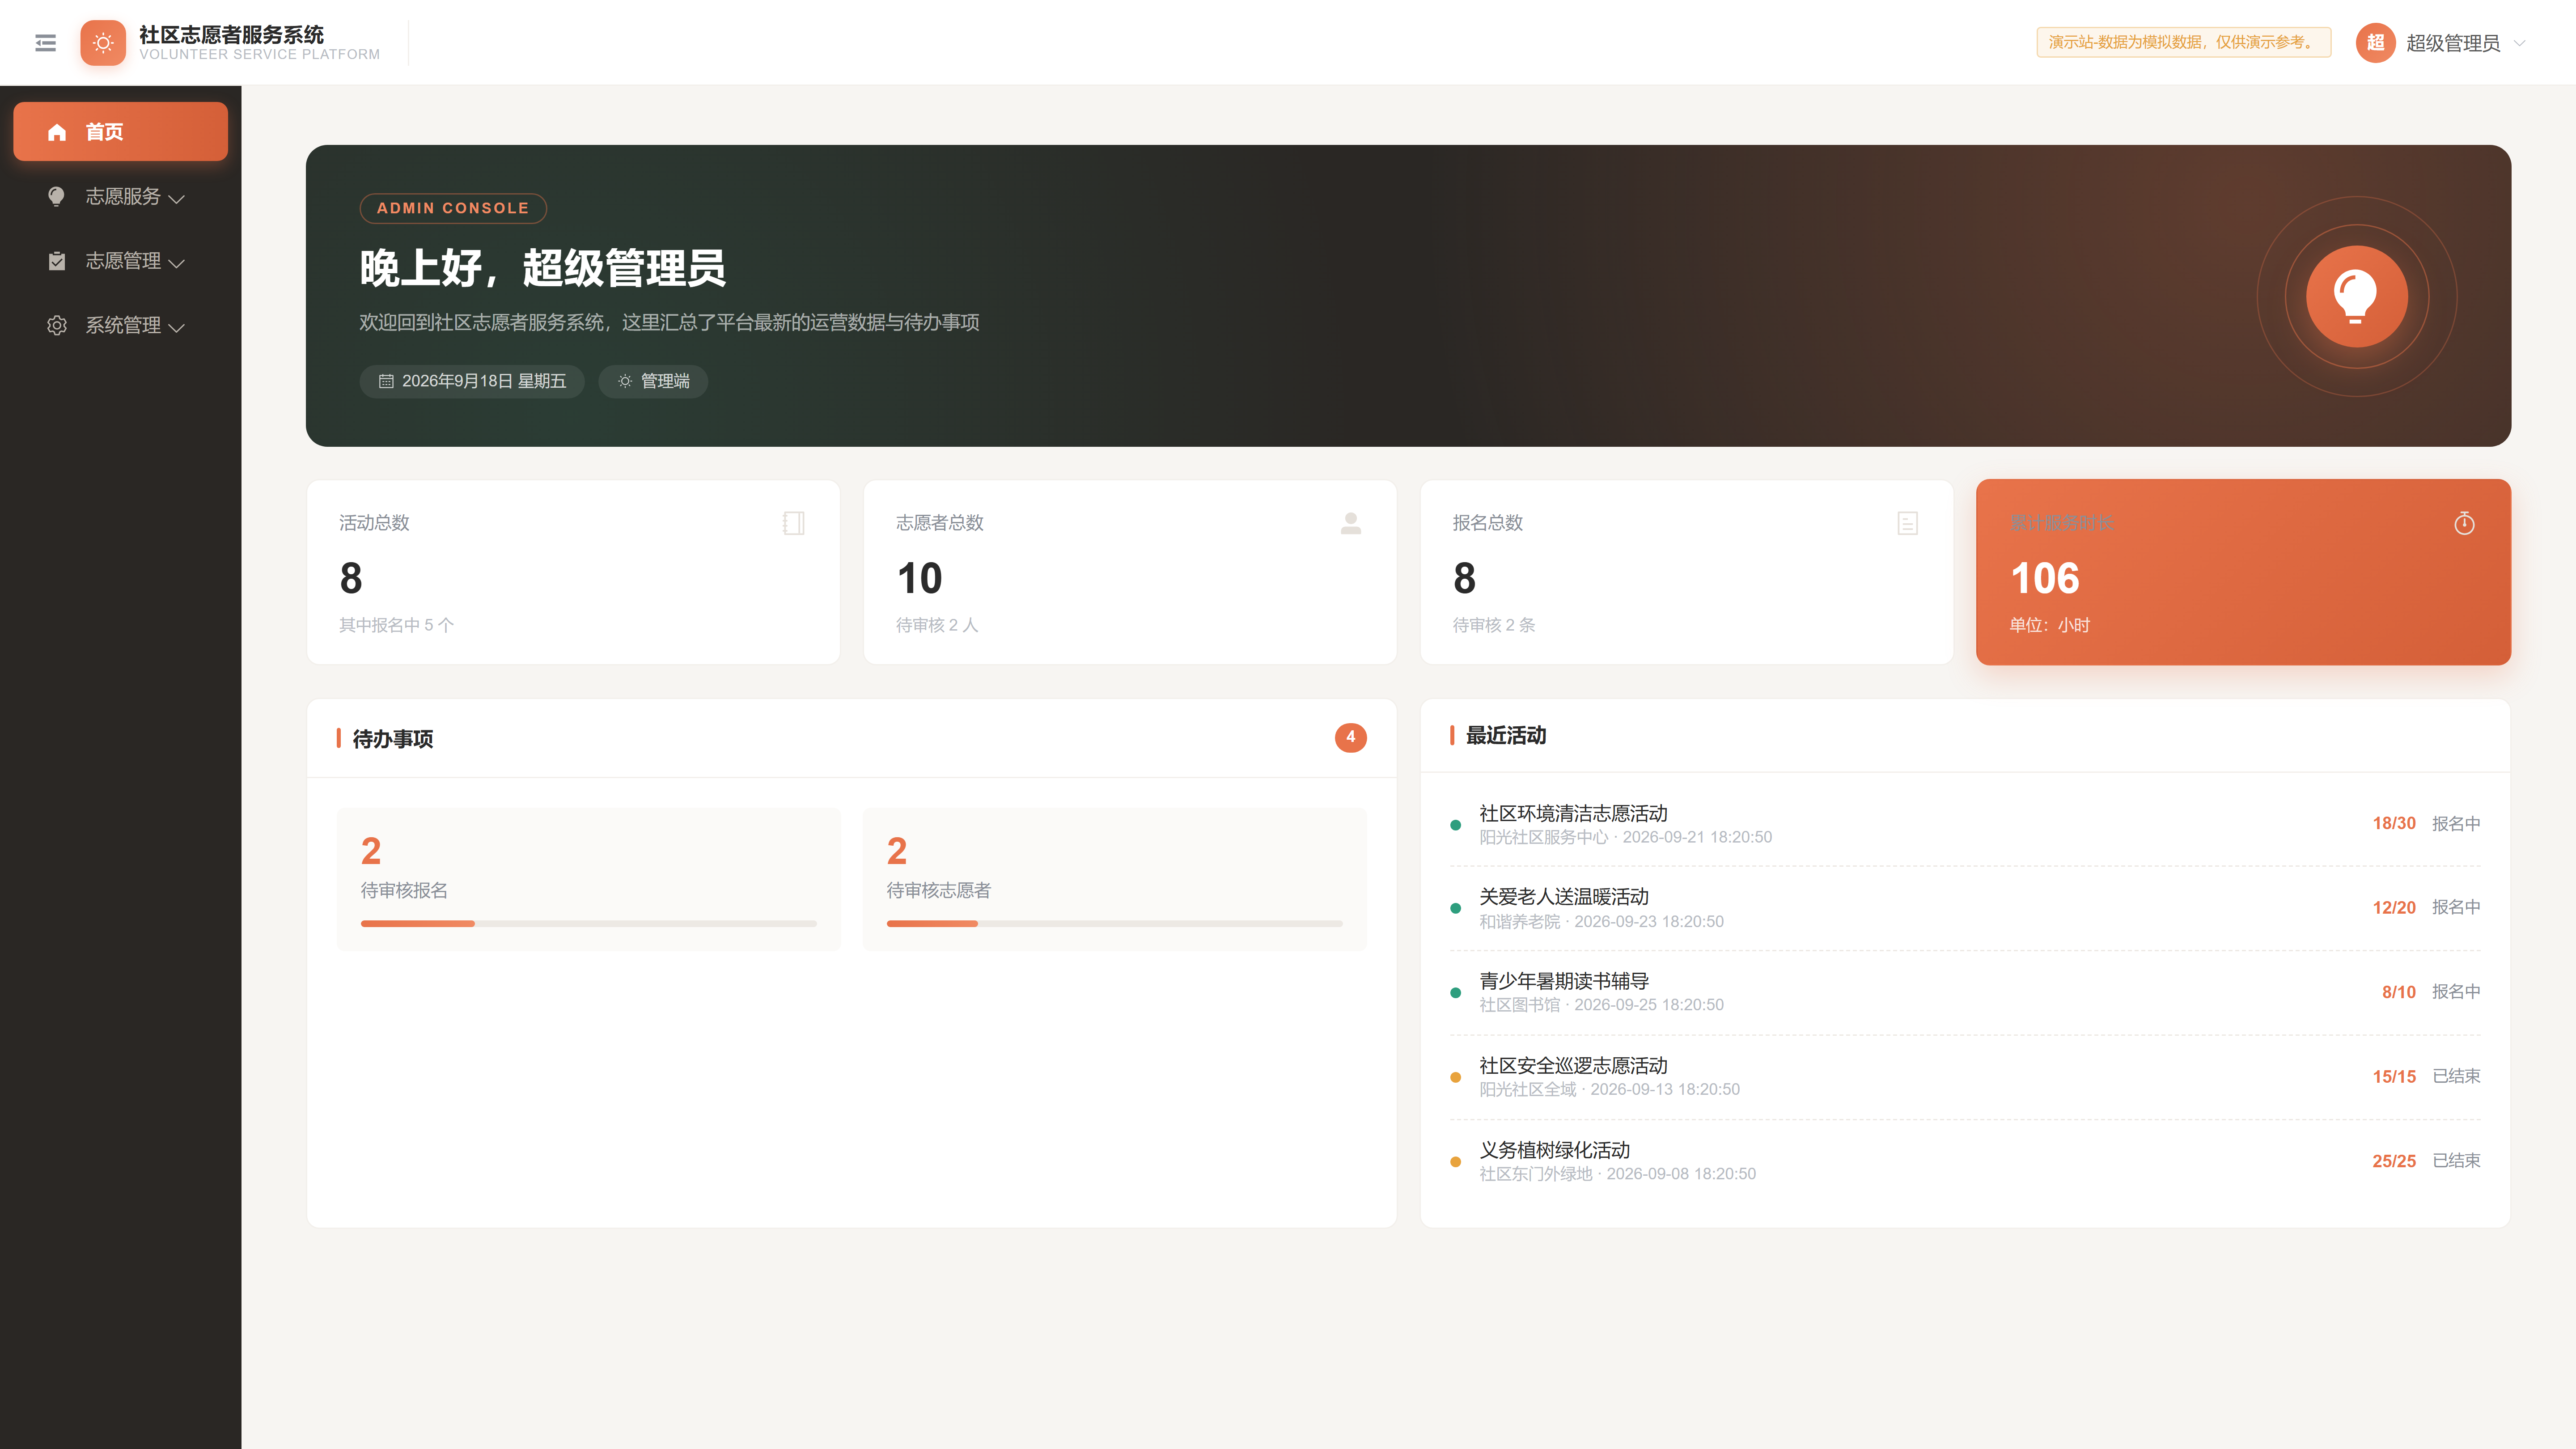Click 关爱老人送温暖活动 activity title
This screenshot has width=2576, height=1449.
(1564, 897)
